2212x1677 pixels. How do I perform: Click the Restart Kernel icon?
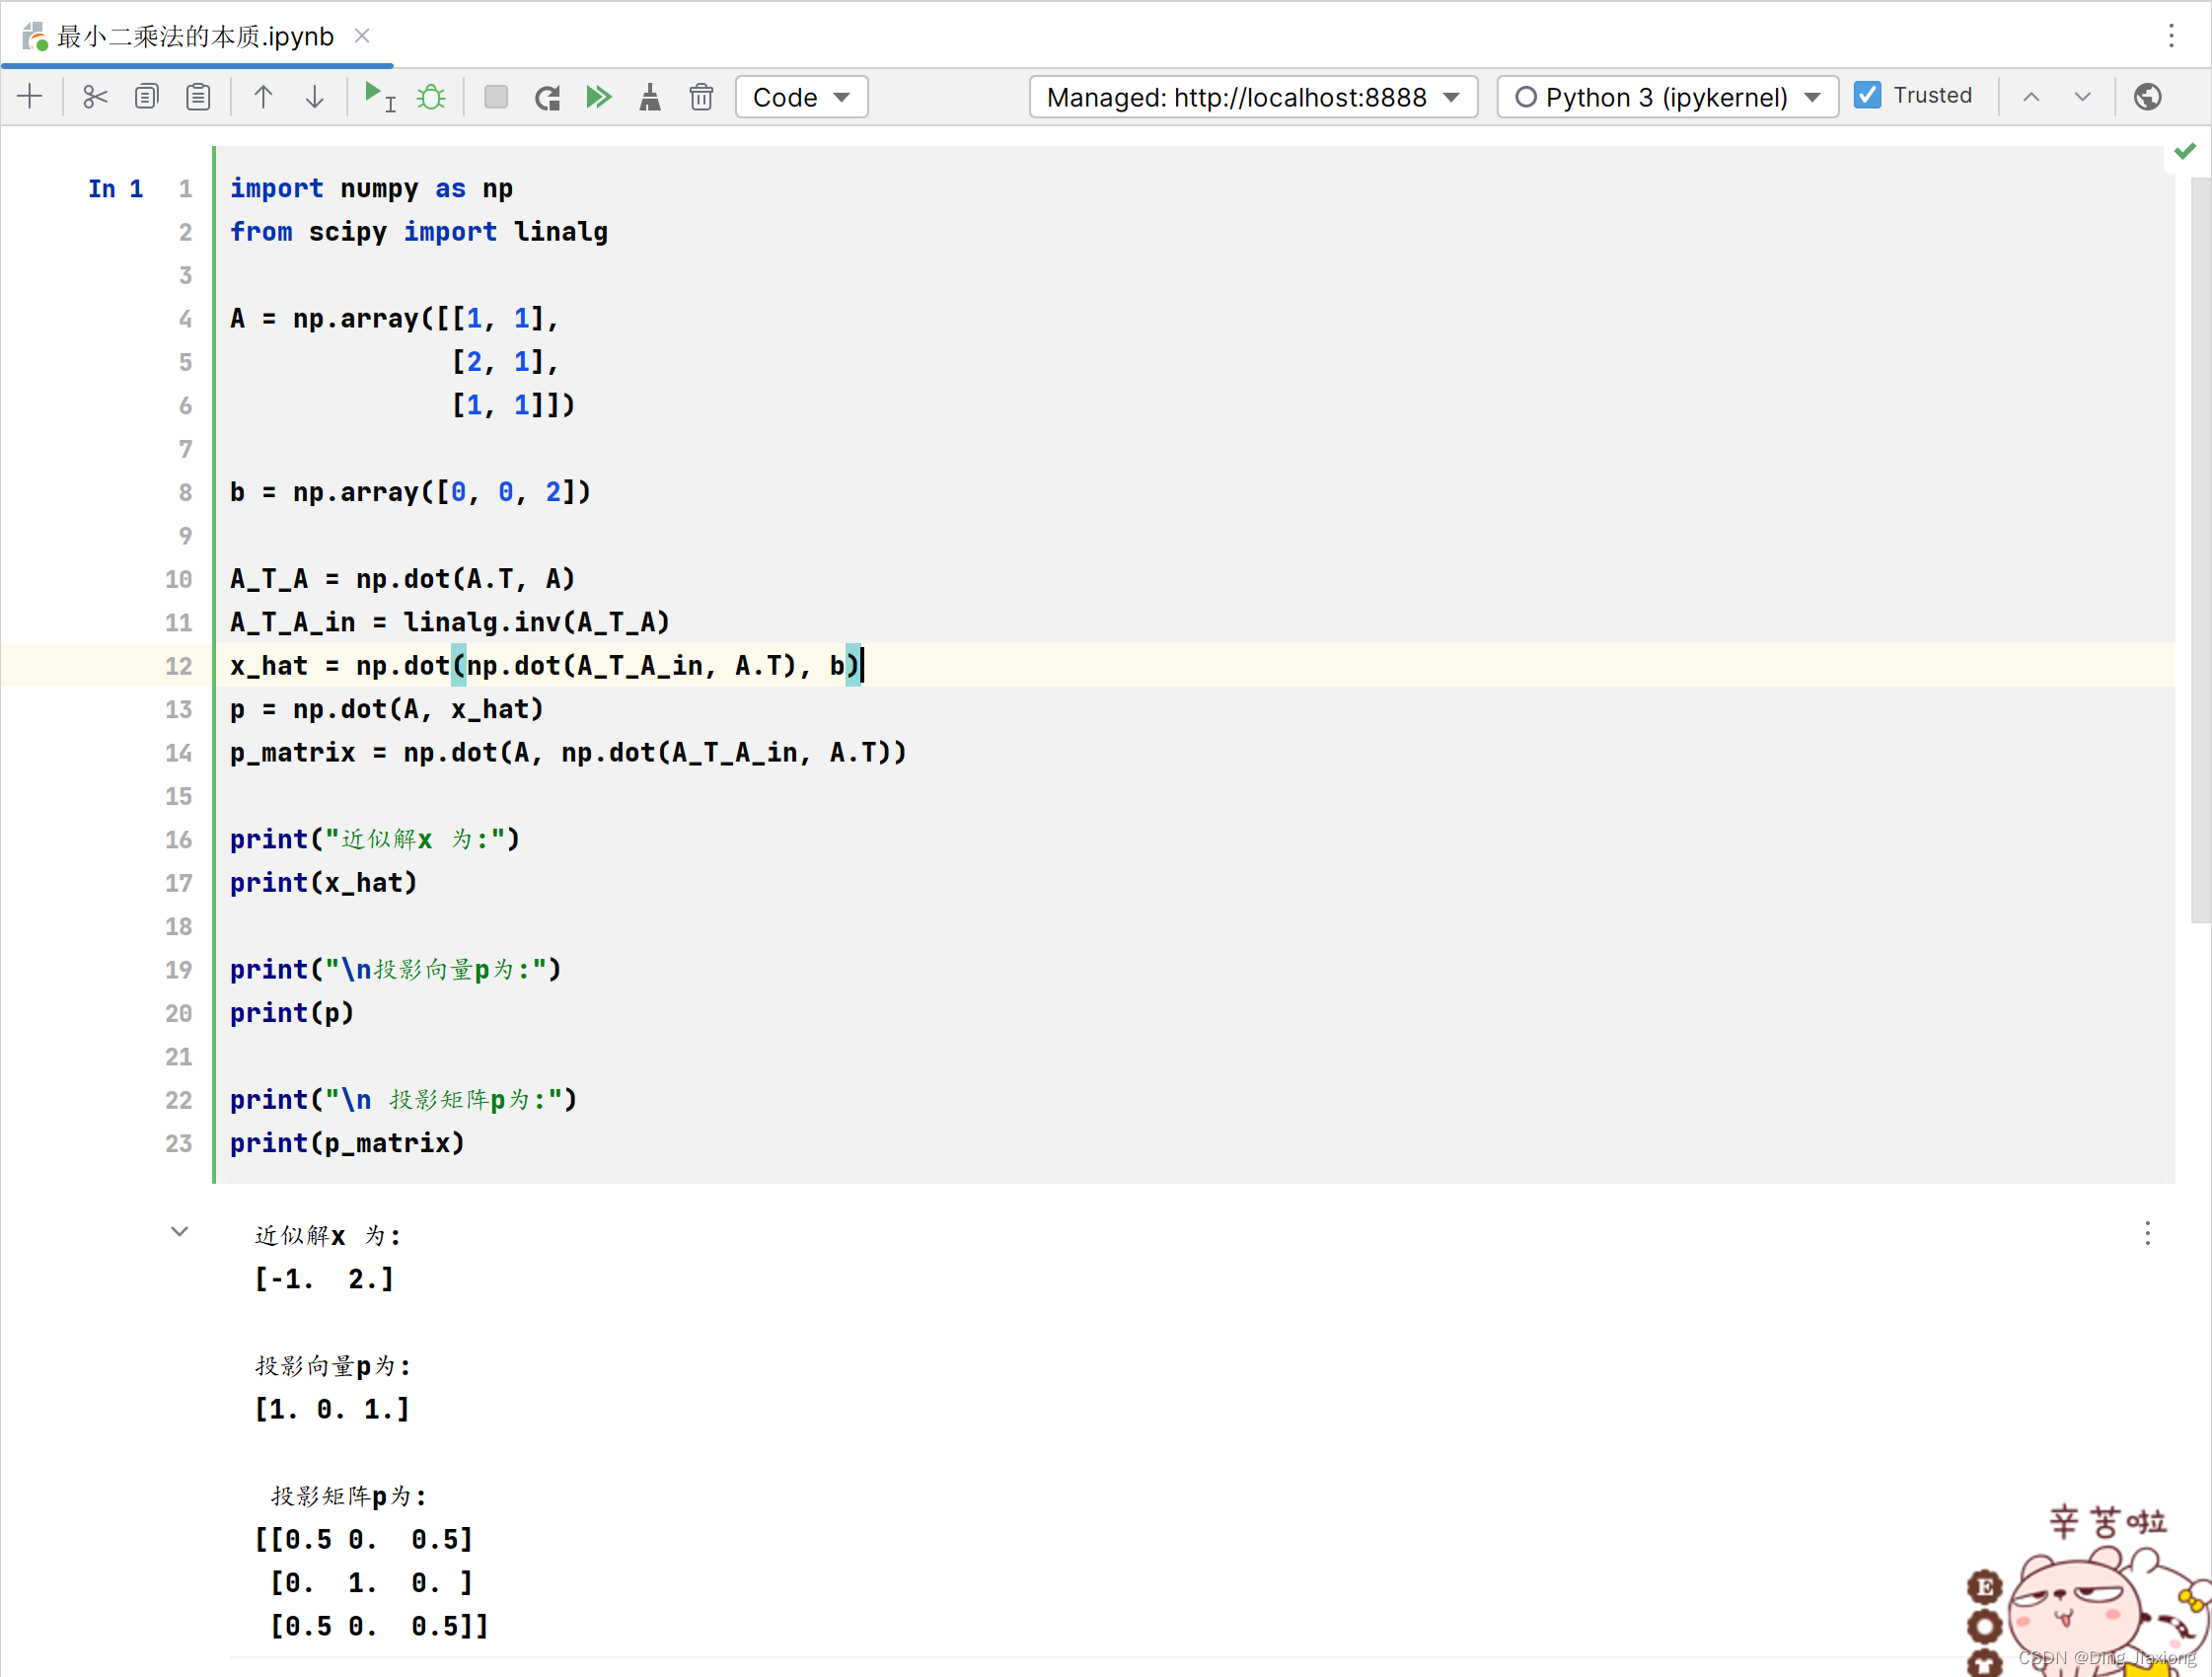(x=548, y=97)
